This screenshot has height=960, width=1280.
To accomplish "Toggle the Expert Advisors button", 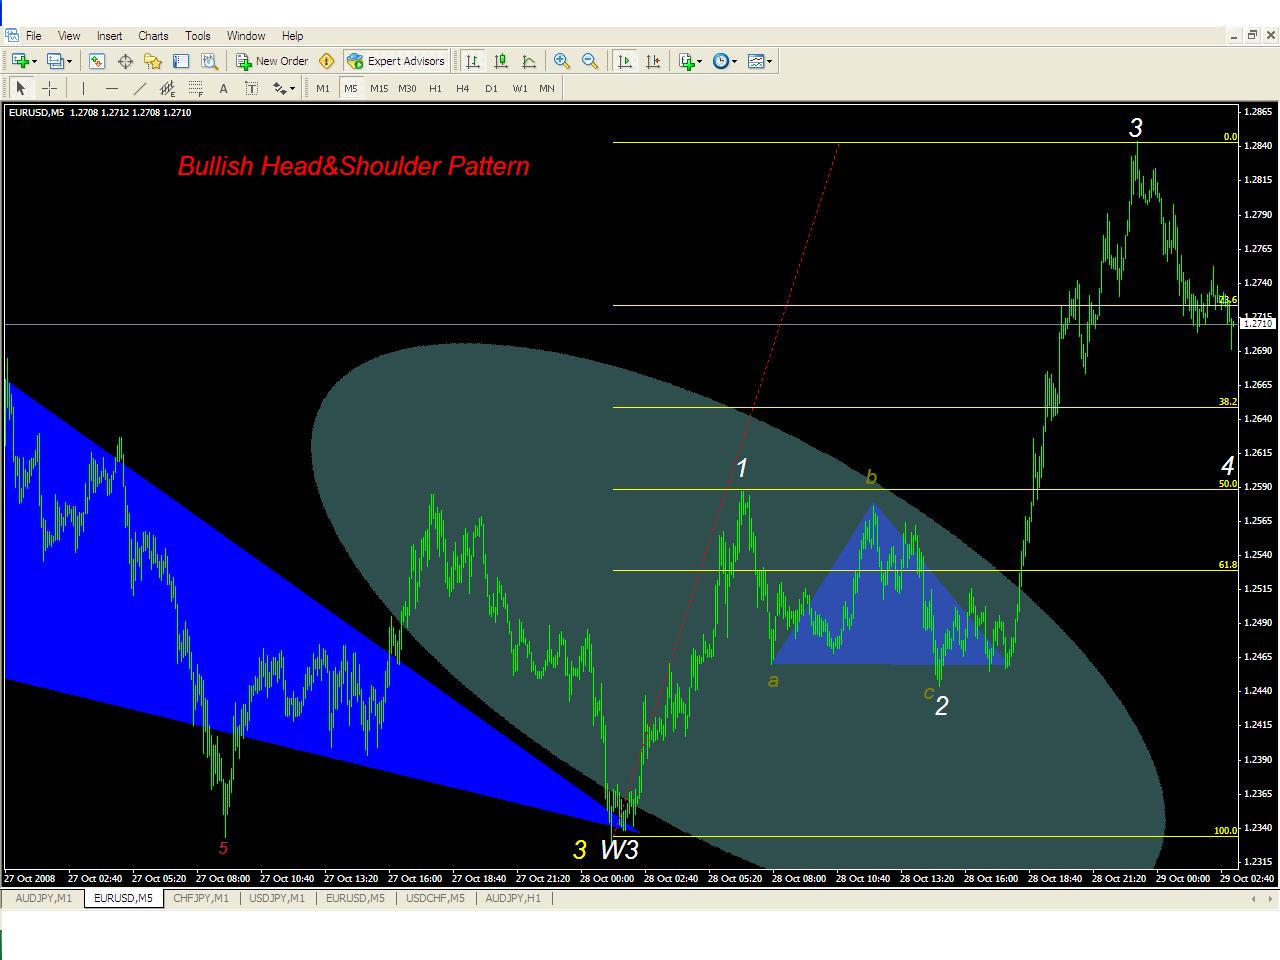I will coord(395,61).
